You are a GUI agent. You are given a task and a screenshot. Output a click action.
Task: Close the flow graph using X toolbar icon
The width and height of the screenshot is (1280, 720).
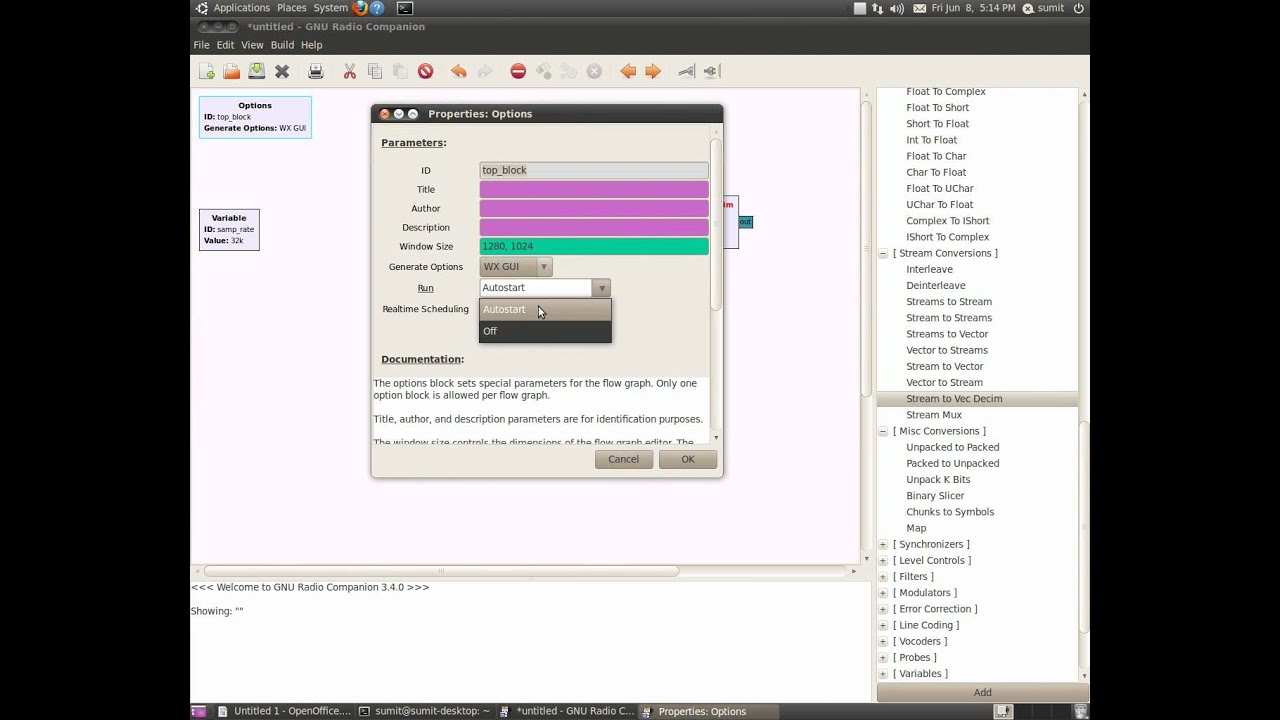(282, 71)
